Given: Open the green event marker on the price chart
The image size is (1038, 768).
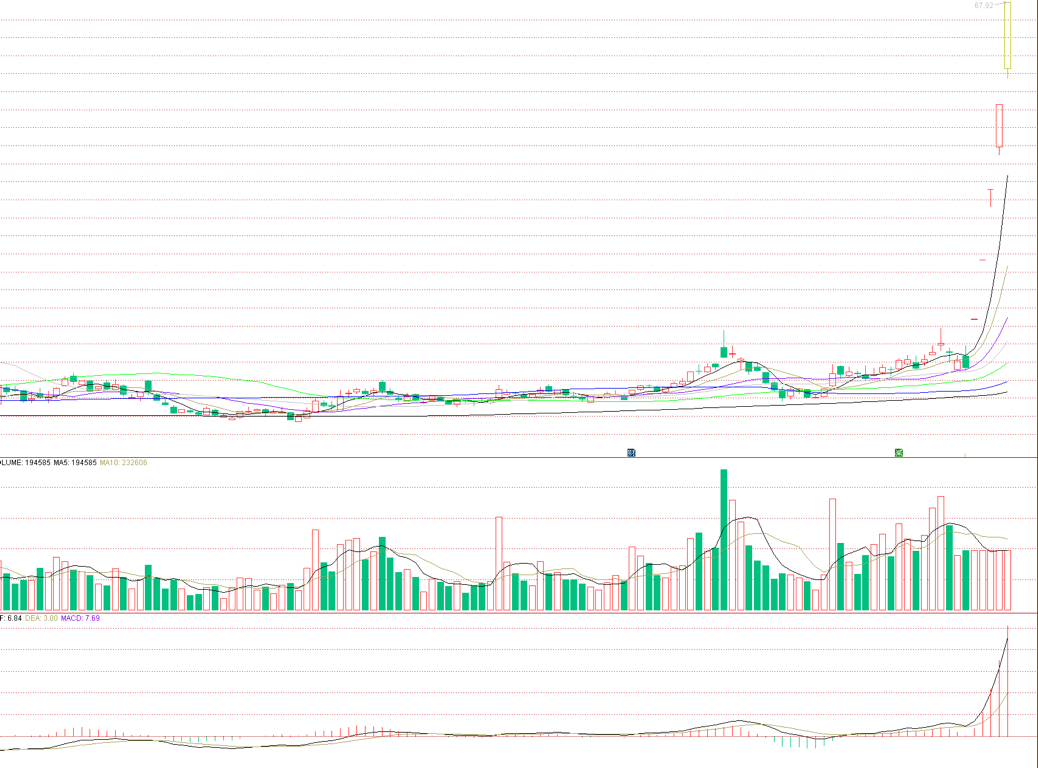Looking at the screenshot, I should (899, 453).
